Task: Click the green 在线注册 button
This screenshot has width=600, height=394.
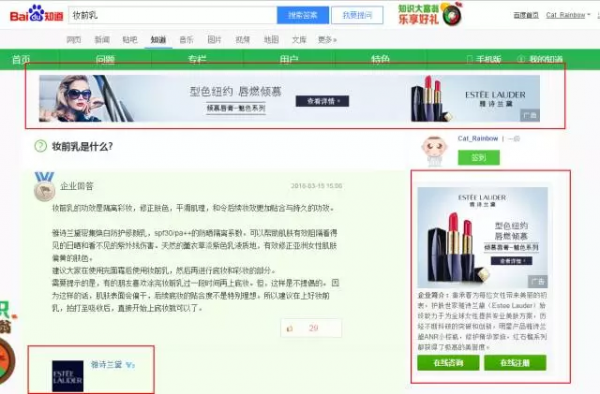Action: pos(515,363)
